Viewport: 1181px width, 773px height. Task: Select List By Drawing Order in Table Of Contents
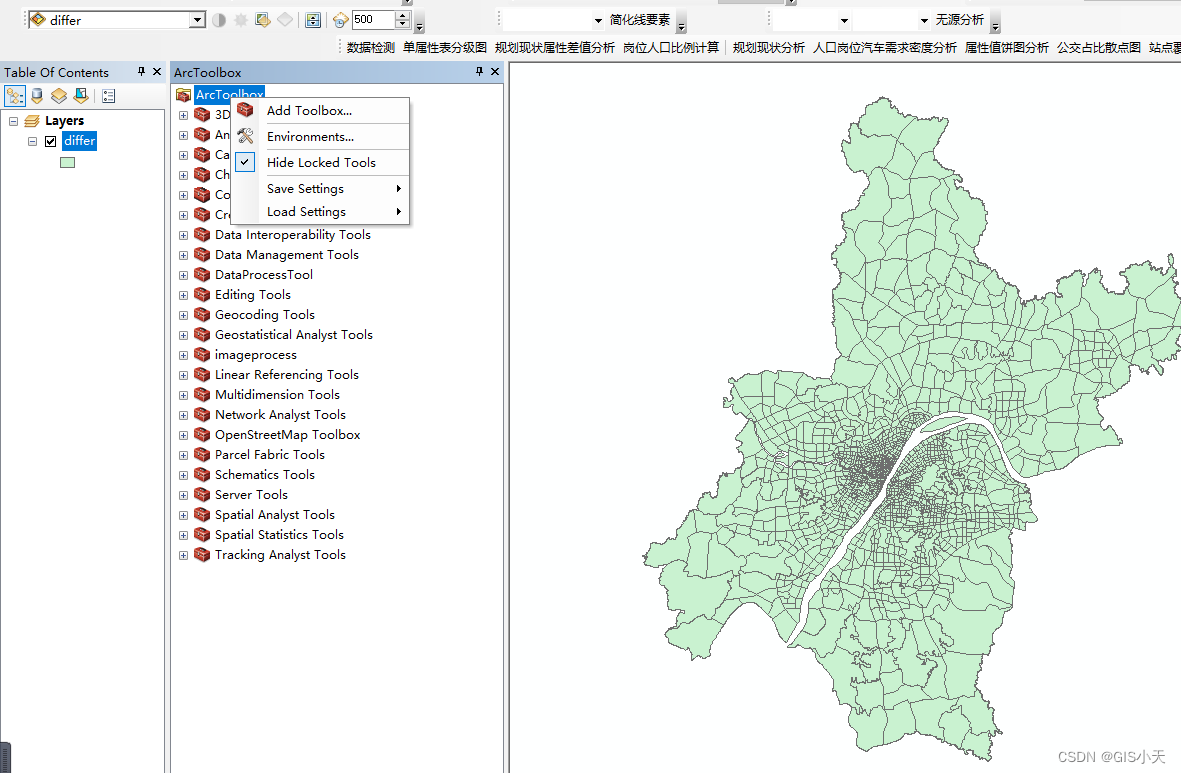[x=15, y=95]
